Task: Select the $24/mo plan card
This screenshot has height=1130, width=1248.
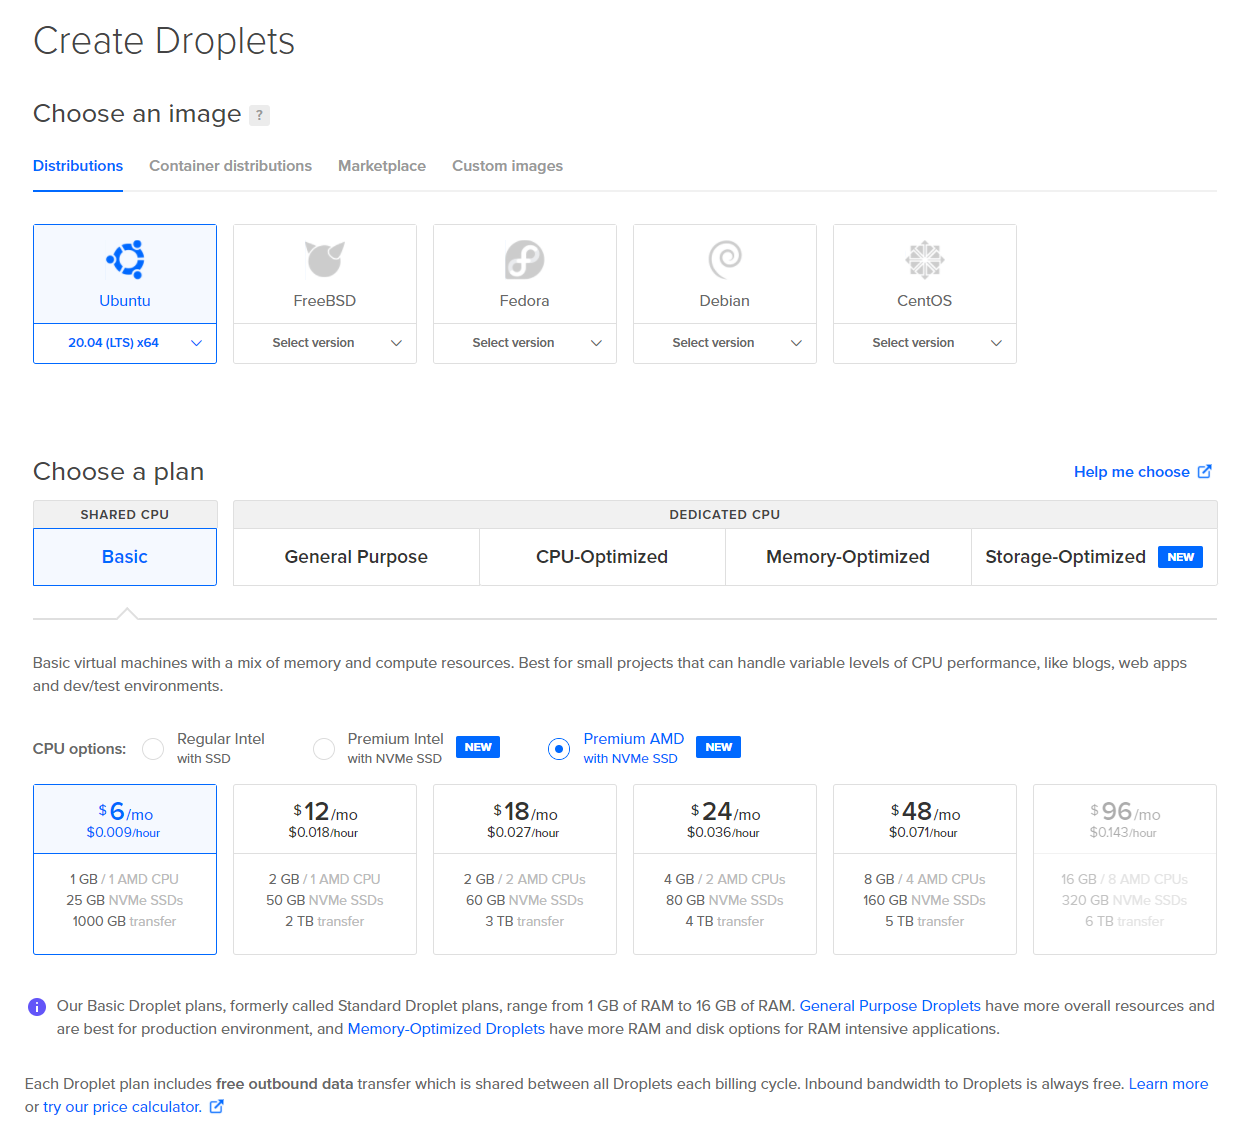Action: (725, 869)
